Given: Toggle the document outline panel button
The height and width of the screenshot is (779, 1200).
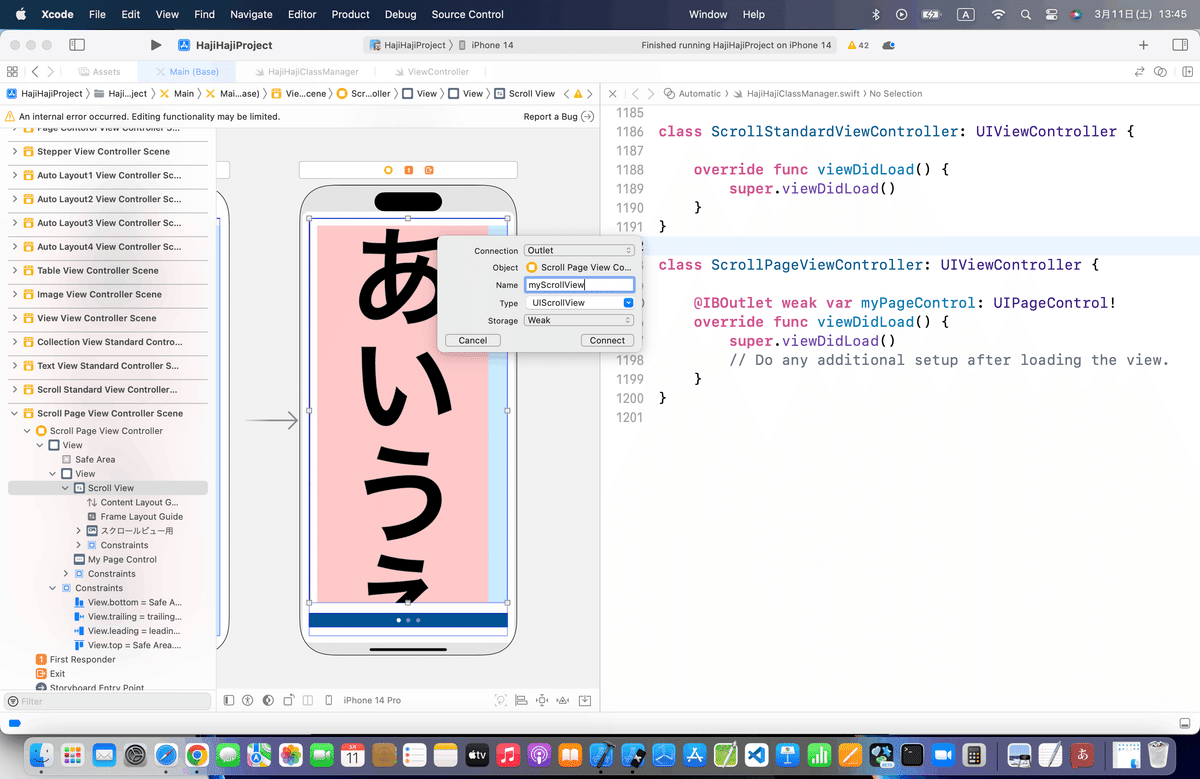Looking at the screenshot, I should click(229, 700).
